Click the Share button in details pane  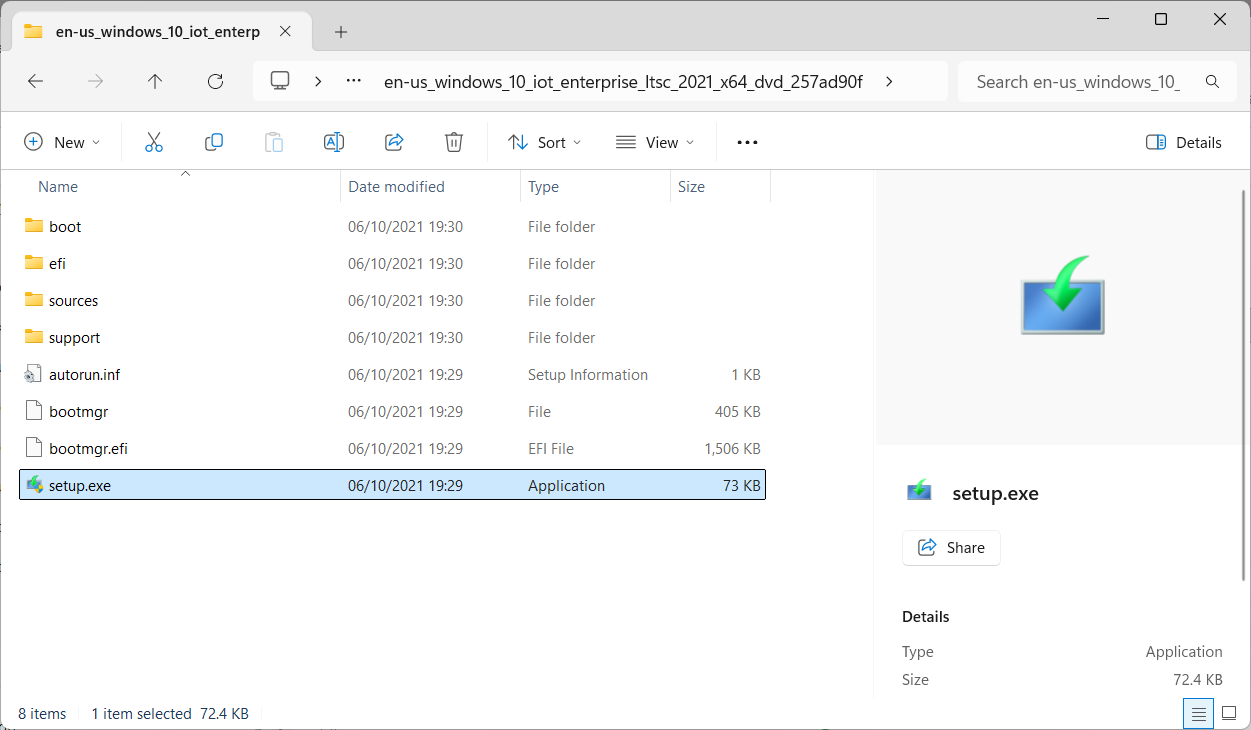coord(951,548)
